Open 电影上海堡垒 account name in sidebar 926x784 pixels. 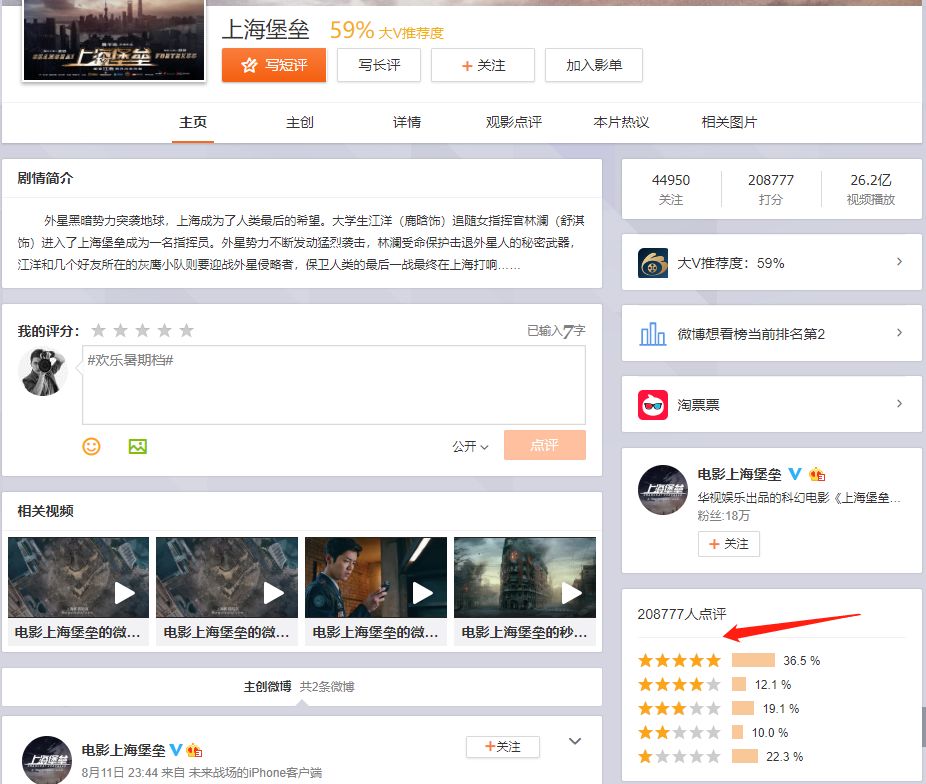739,474
